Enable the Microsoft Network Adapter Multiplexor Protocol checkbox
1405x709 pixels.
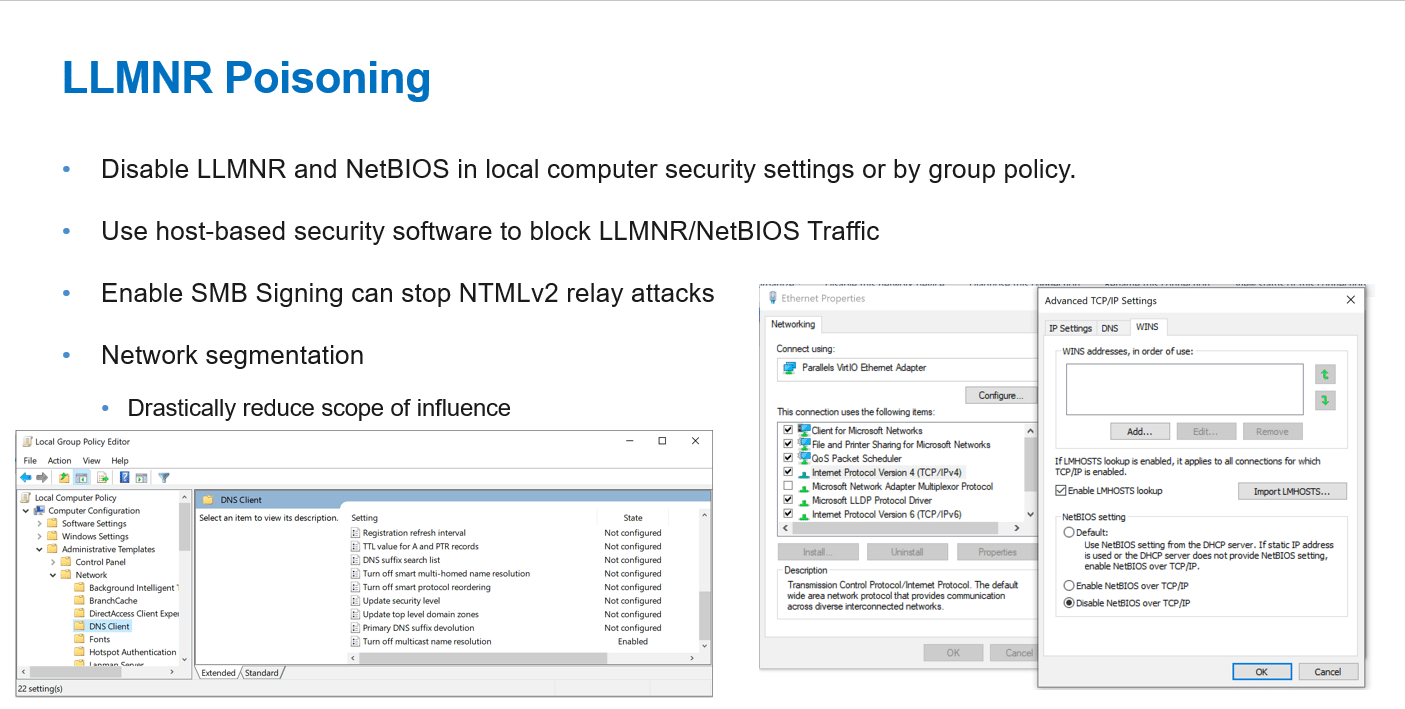788,486
